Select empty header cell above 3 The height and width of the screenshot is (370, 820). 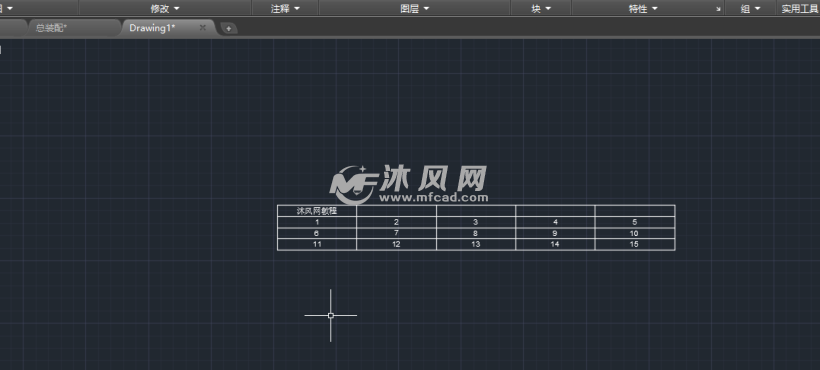click(x=476, y=211)
